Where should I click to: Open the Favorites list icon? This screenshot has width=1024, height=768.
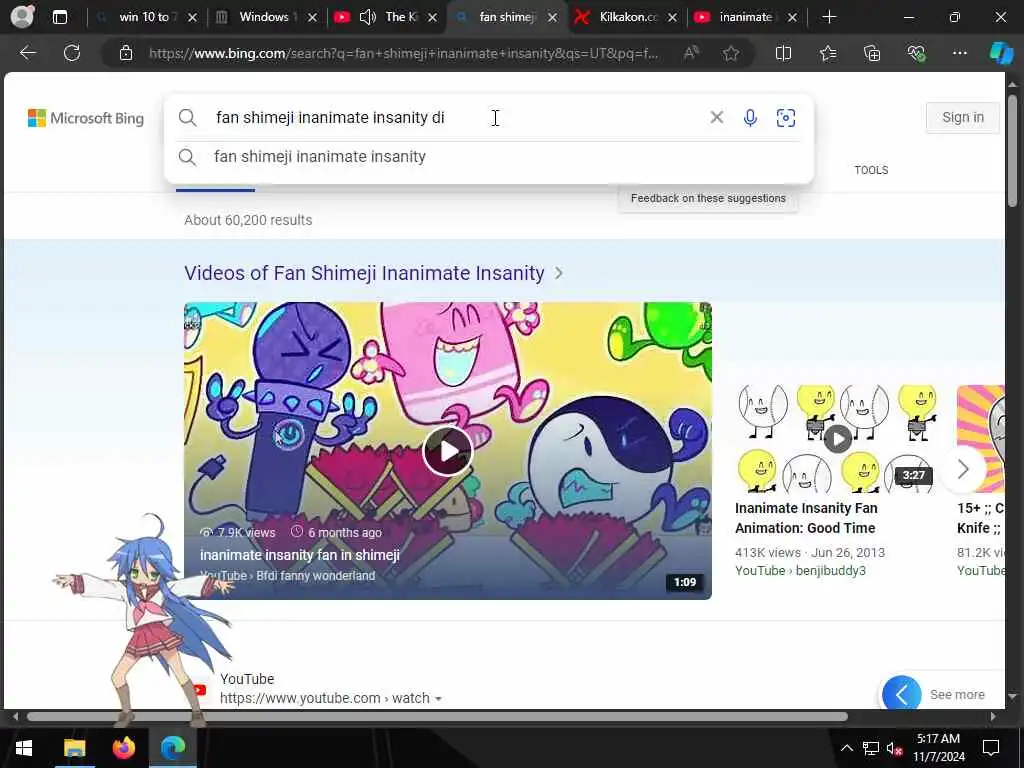click(x=827, y=53)
